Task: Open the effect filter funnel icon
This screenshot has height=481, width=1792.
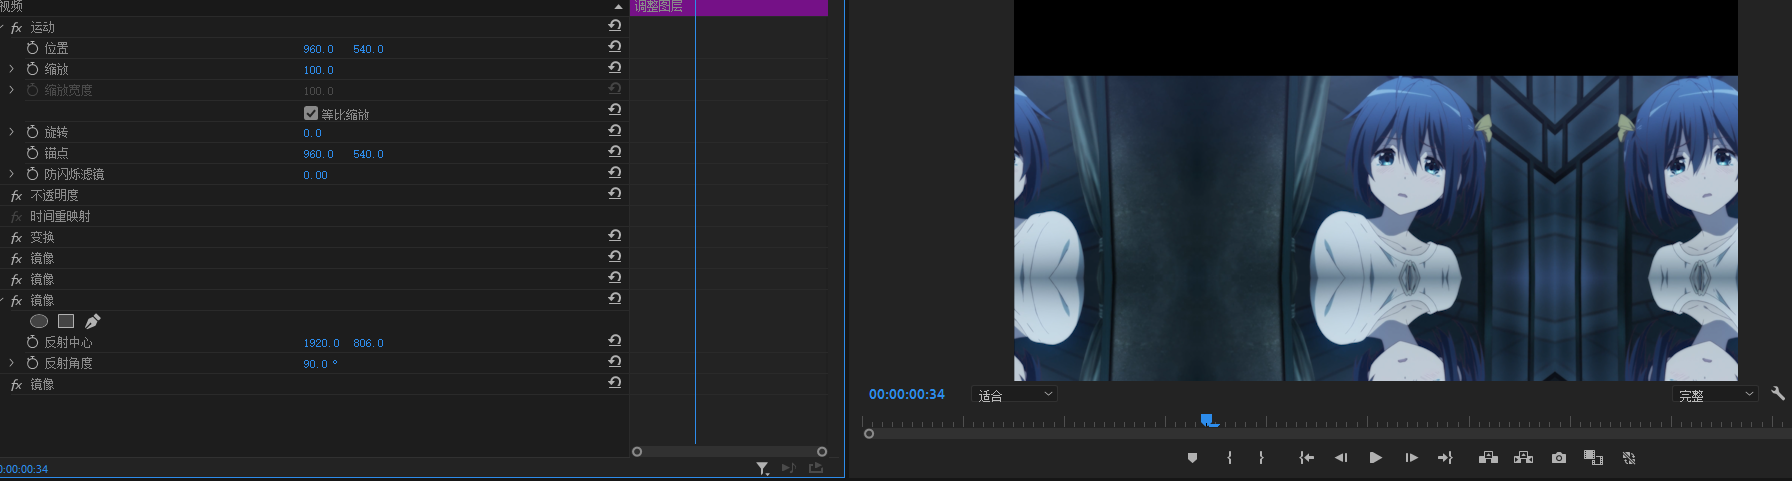Action: 762,468
